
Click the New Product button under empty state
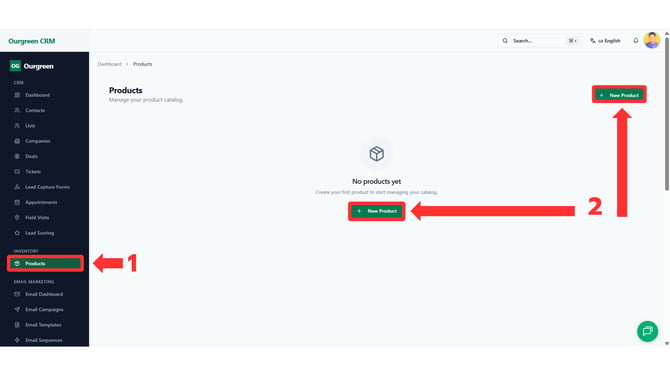tap(376, 211)
